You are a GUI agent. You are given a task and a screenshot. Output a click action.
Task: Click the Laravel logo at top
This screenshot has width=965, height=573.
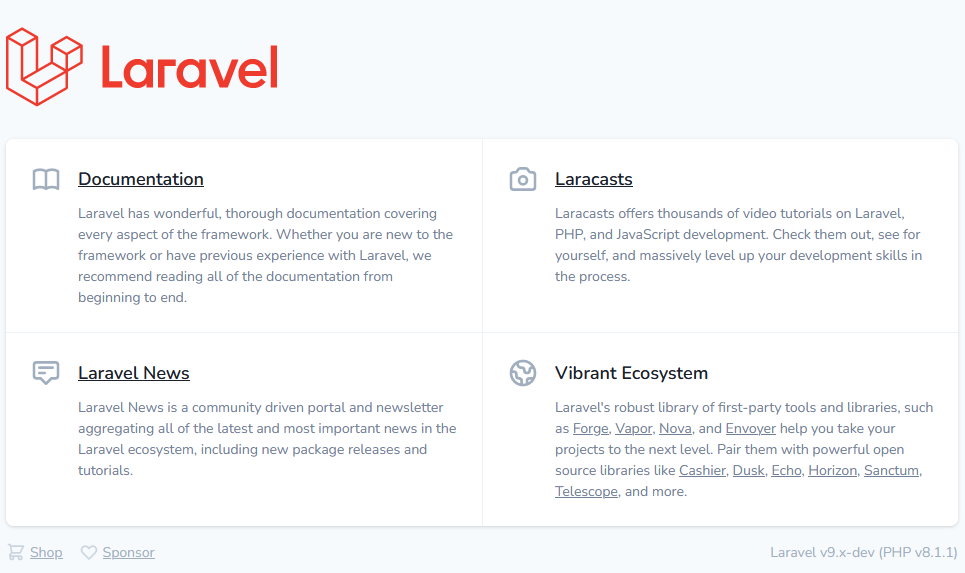(x=142, y=67)
